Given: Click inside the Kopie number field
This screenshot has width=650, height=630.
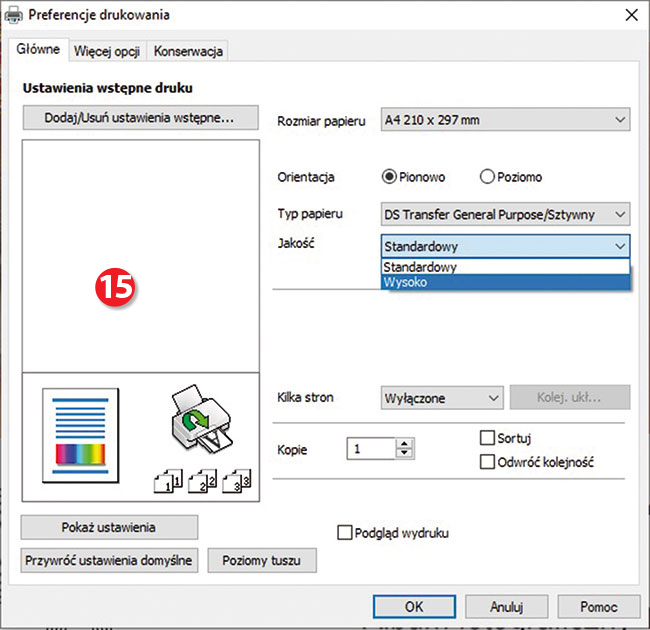Looking at the screenshot, I should click(x=370, y=449).
